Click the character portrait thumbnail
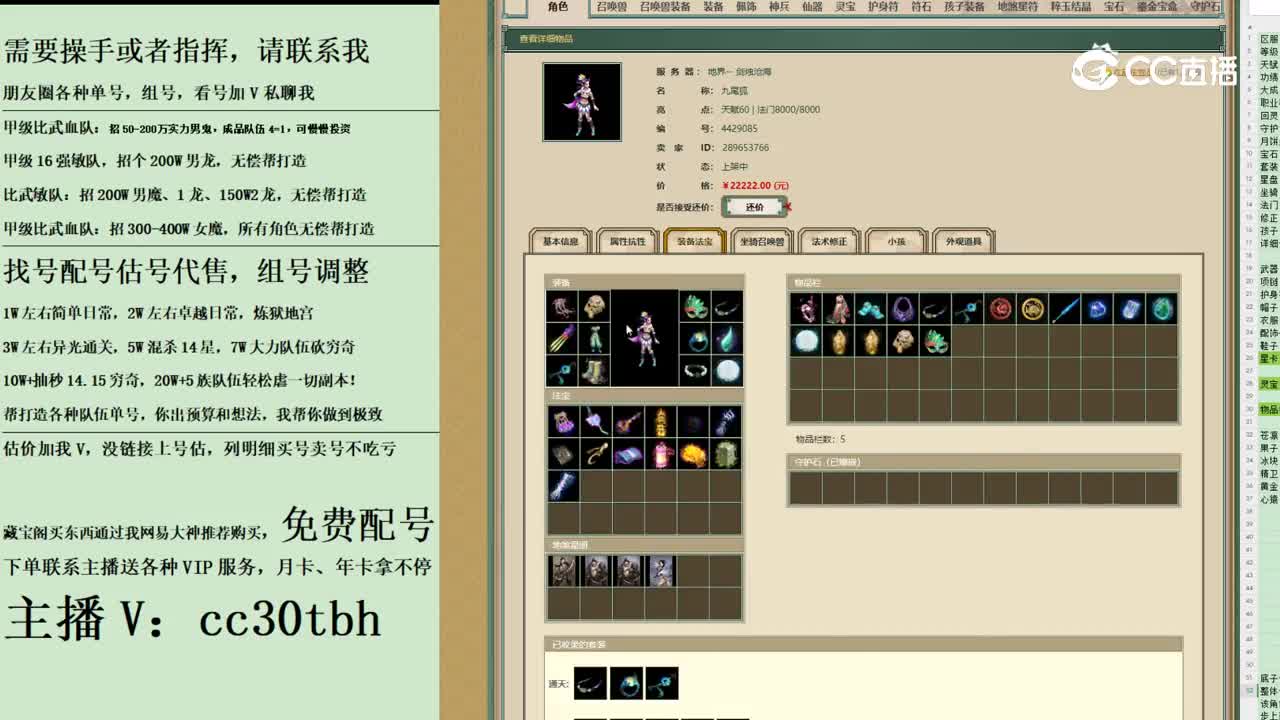Viewport: 1280px width, 720px height. [582, 102]
